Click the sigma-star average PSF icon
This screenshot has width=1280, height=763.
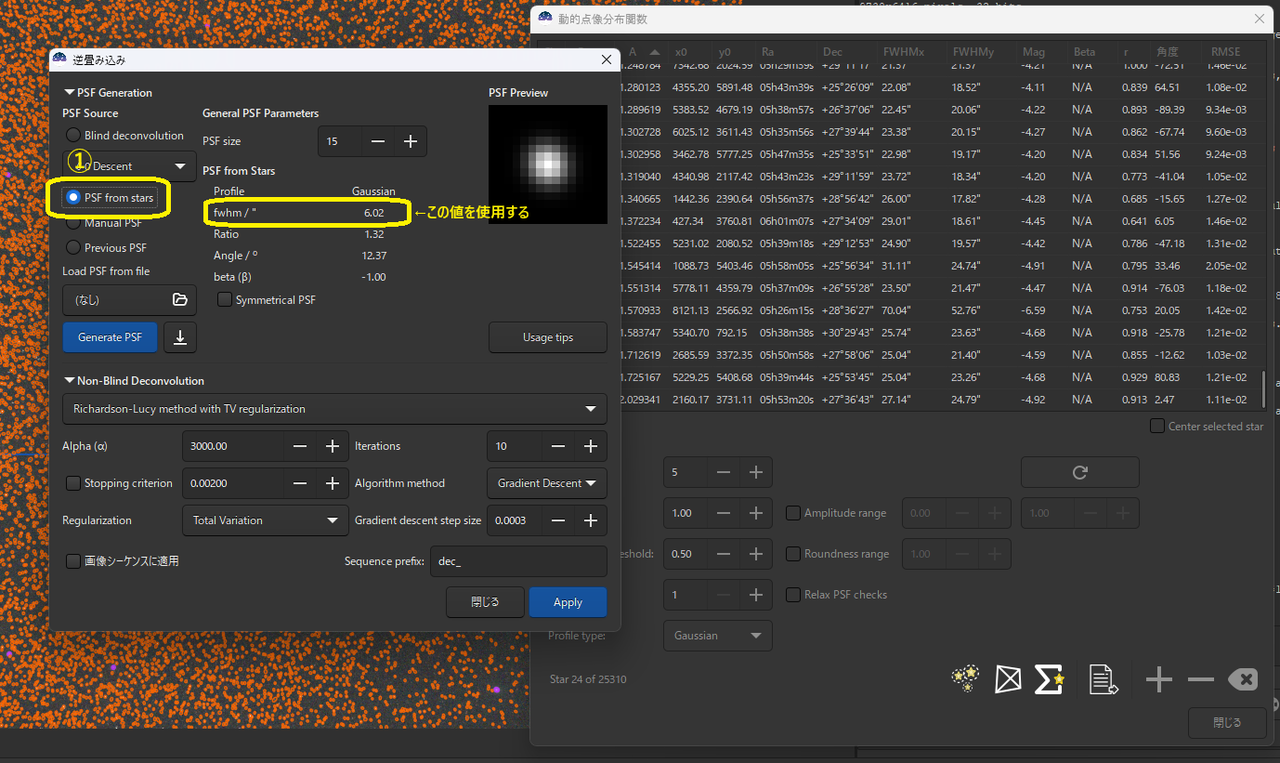tap(1048, 680)
